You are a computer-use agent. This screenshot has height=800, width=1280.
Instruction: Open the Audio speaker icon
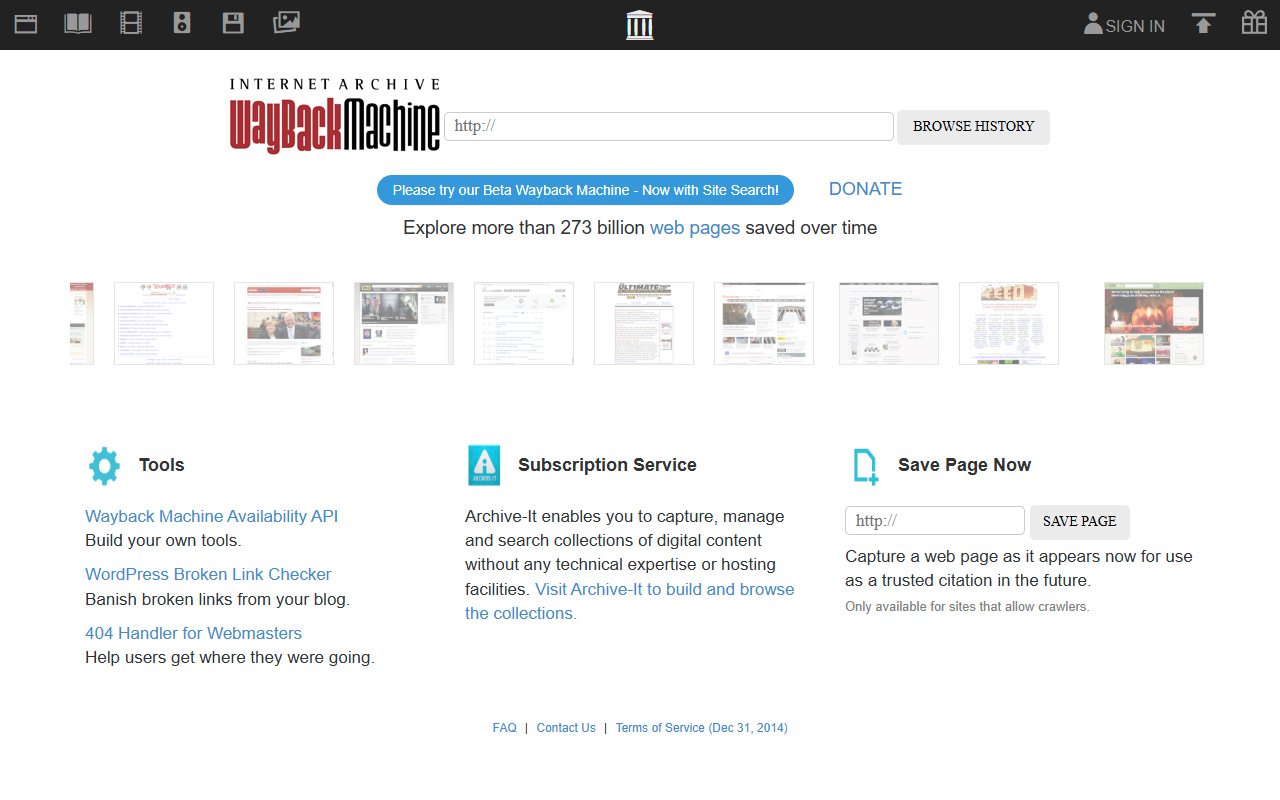(182, 23)
